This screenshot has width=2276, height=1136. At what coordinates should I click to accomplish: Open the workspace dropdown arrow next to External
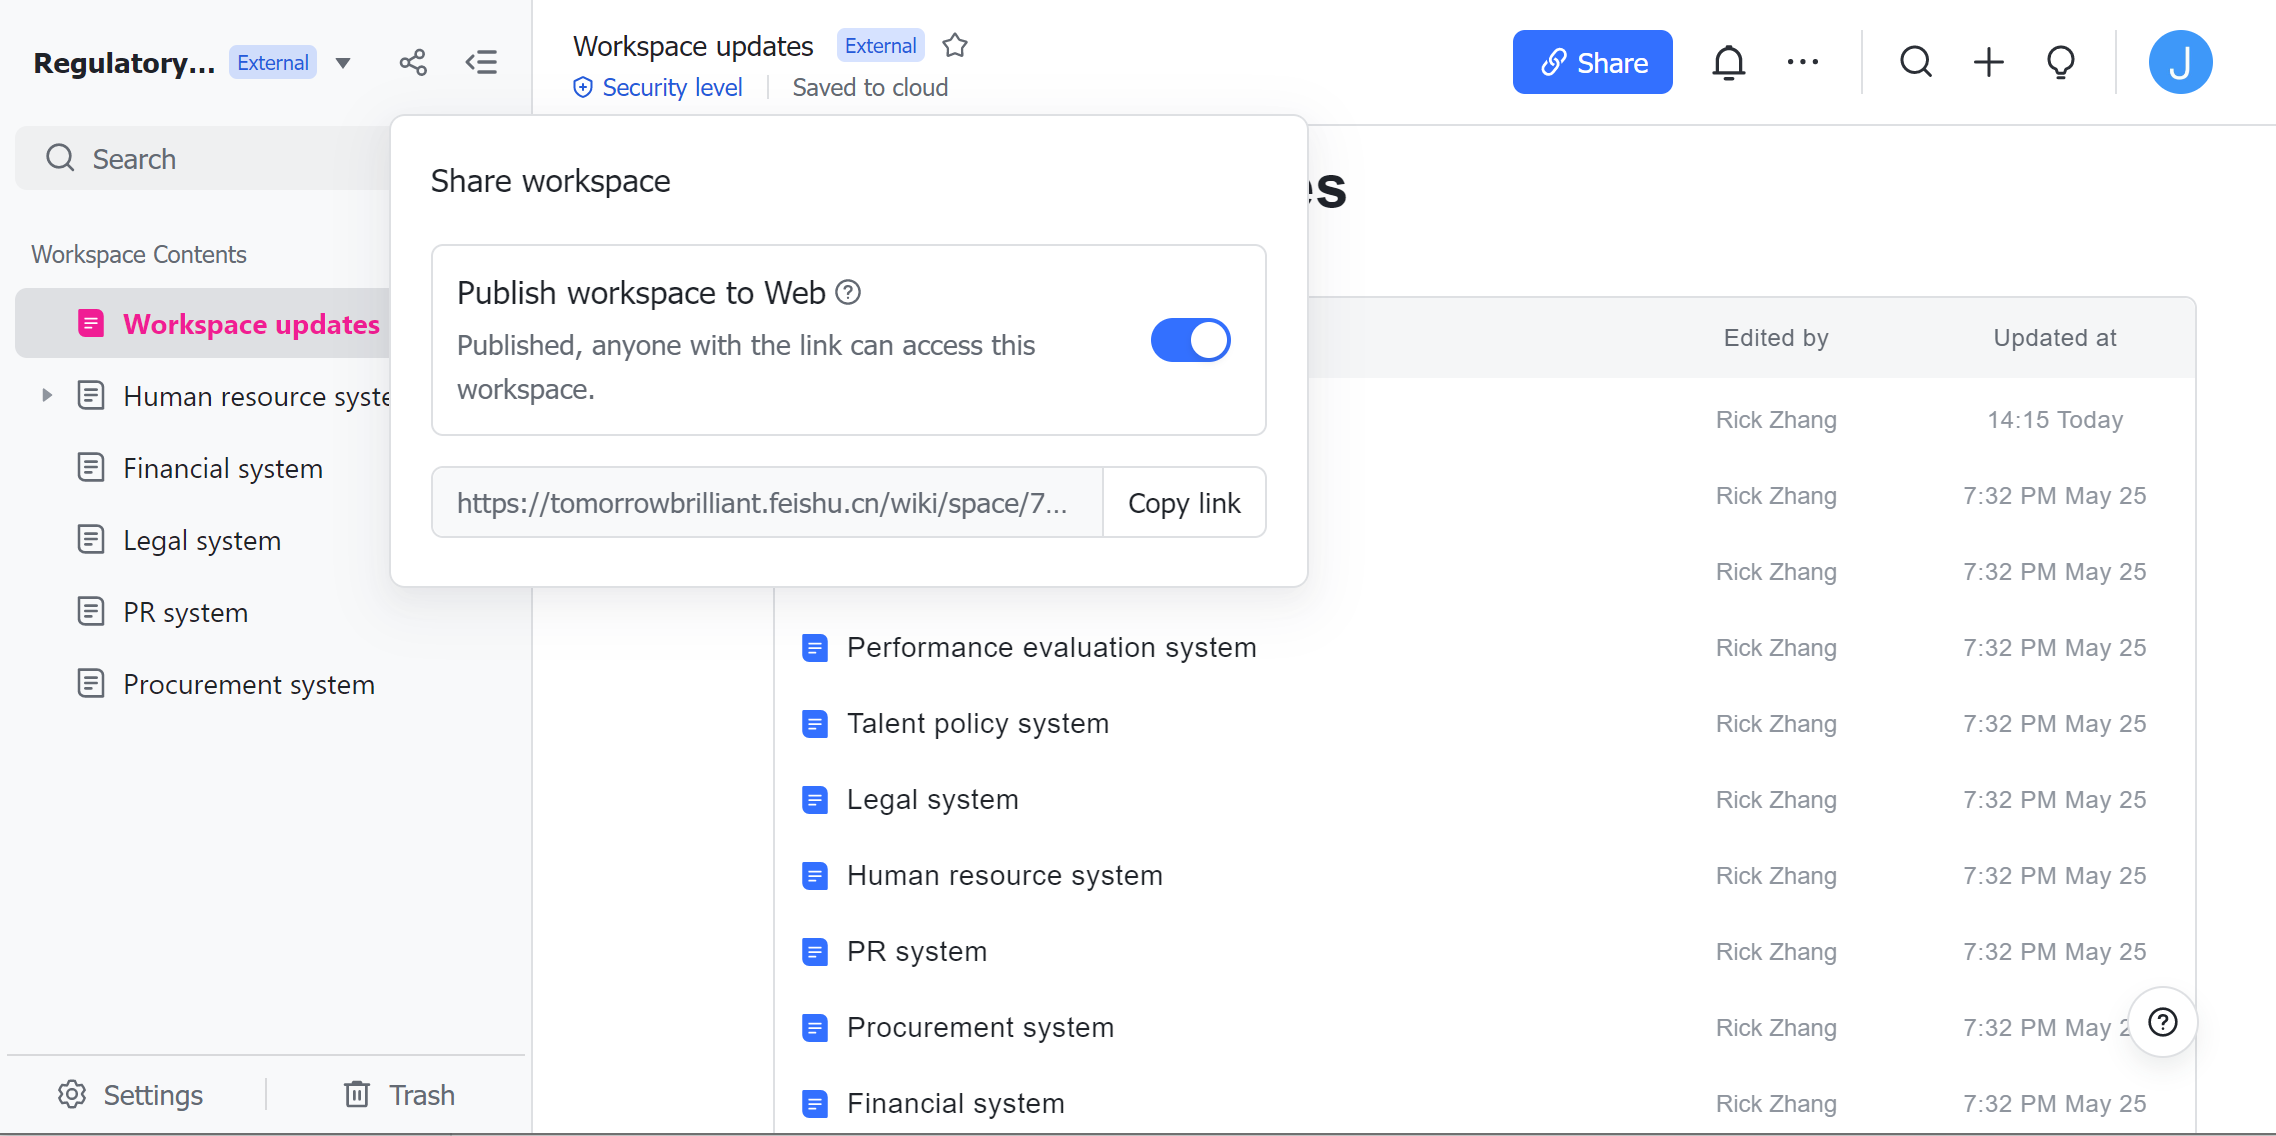[x=343, y=63]
